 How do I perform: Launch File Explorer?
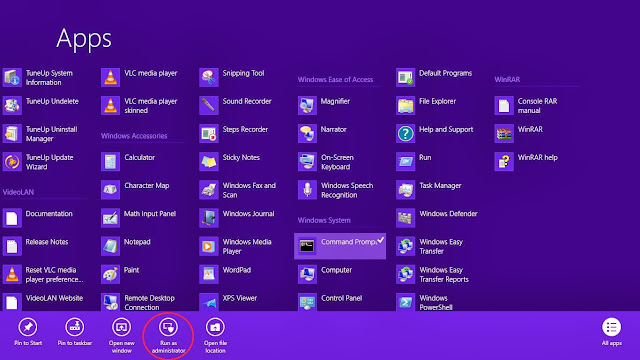point(427,105)
